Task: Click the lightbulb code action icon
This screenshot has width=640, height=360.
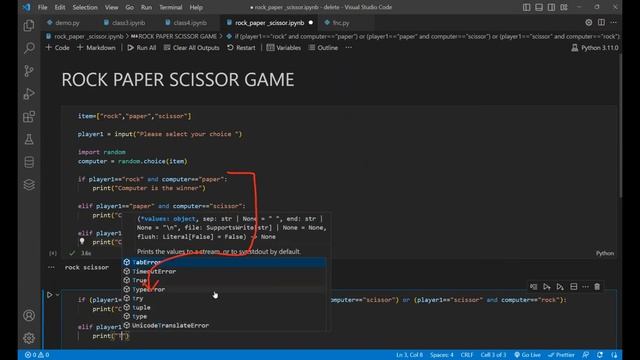Action: [82, 242]
